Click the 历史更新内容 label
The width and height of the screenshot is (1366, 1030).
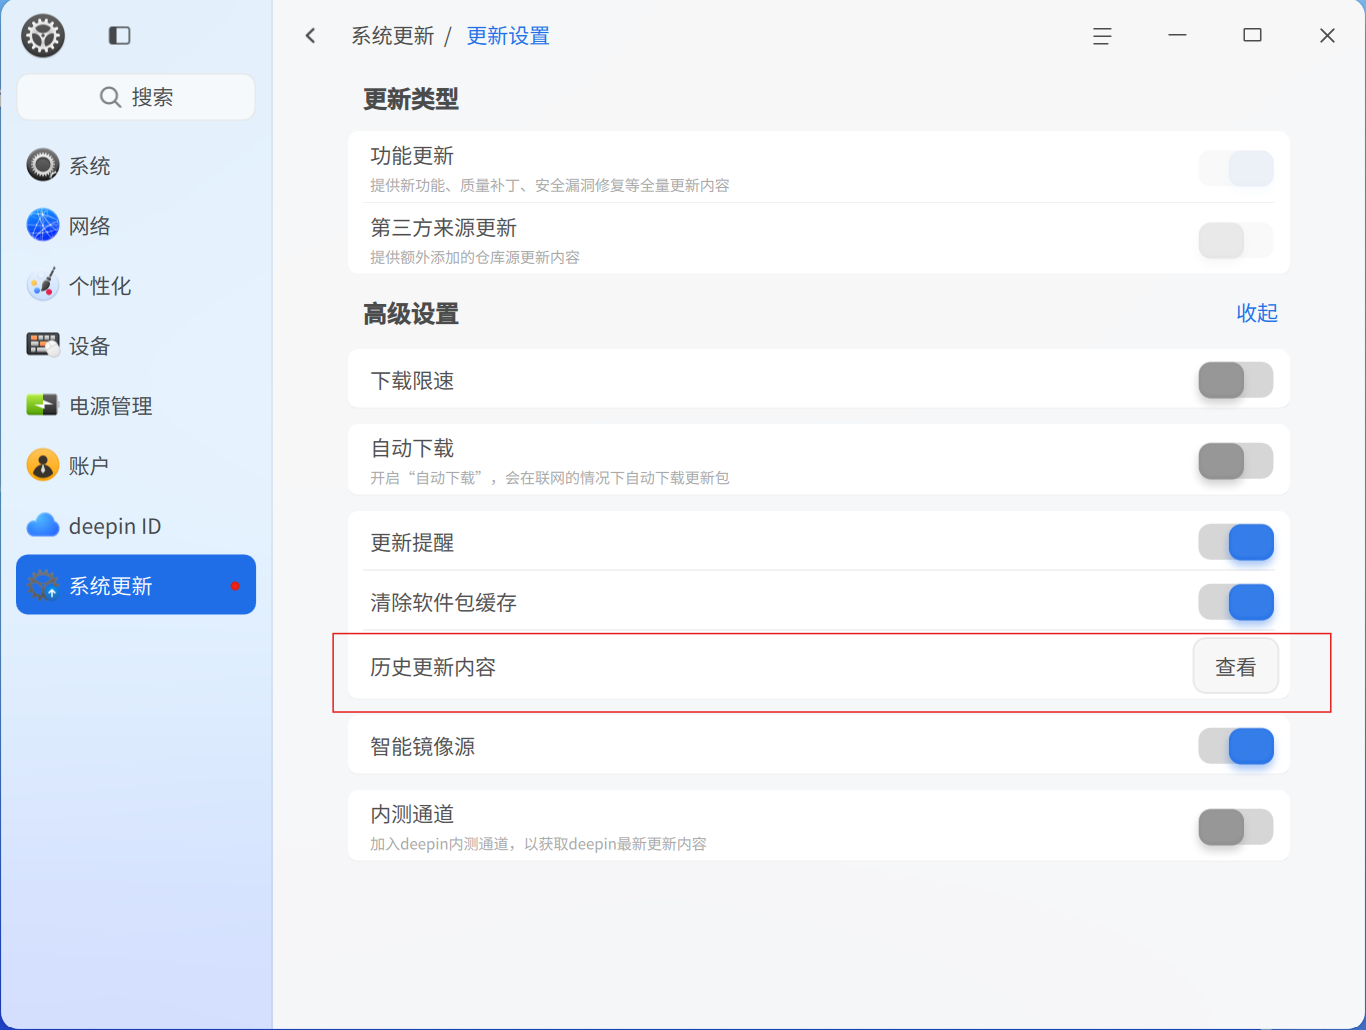(x=433, y=667)
